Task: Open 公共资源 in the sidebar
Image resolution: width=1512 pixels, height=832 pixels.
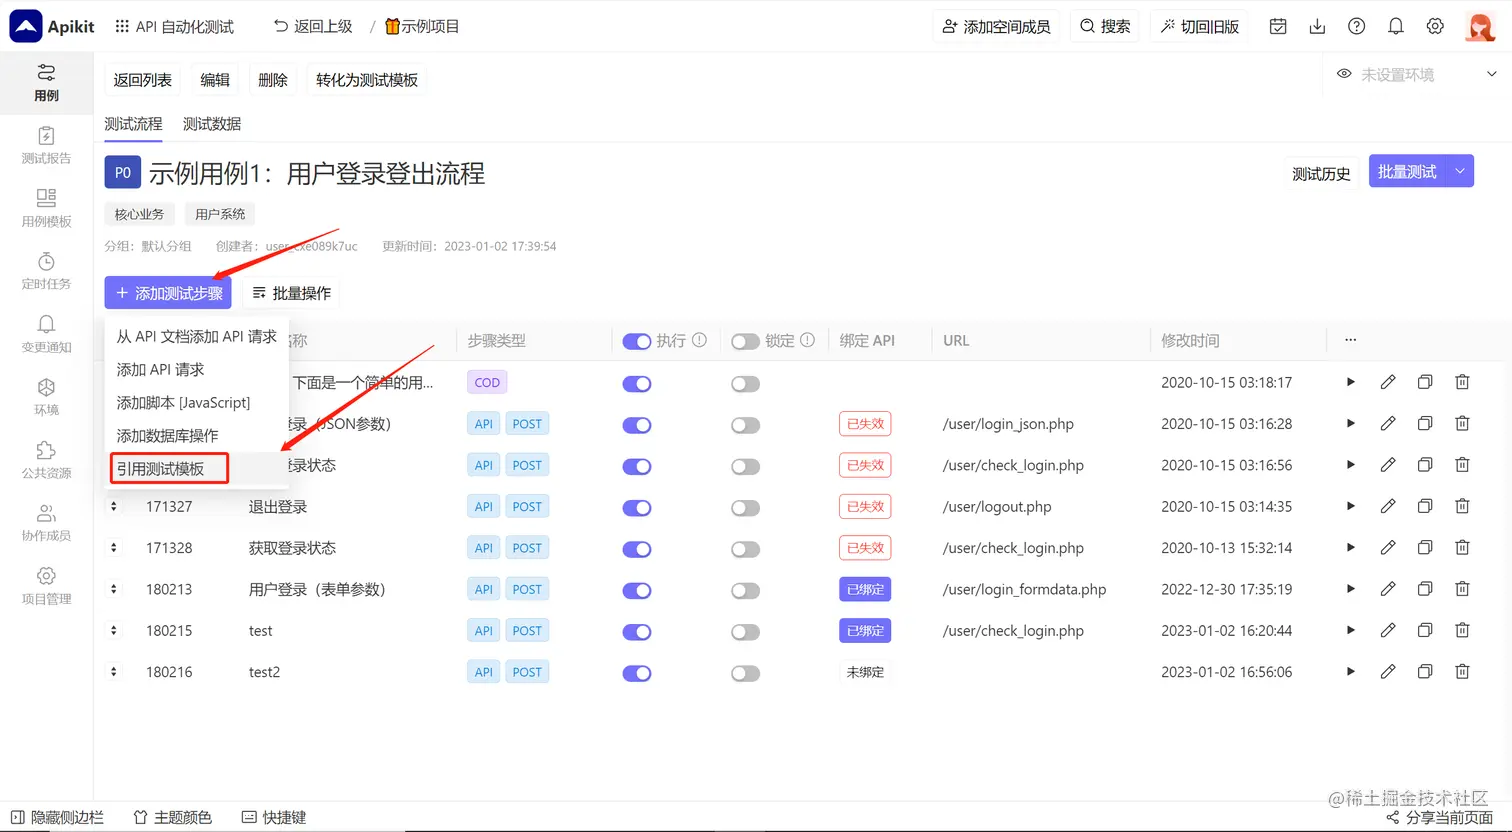Action: pos(46,460)
